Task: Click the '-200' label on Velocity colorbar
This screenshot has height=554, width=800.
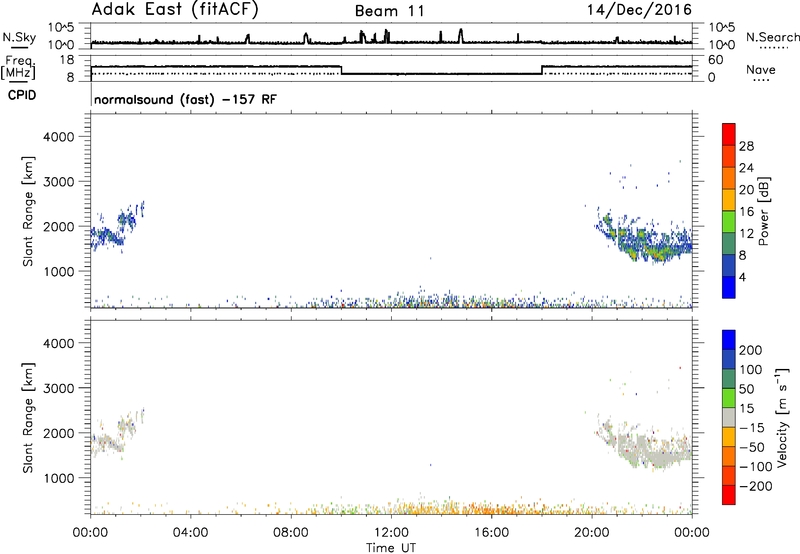Action: [756, 486]
